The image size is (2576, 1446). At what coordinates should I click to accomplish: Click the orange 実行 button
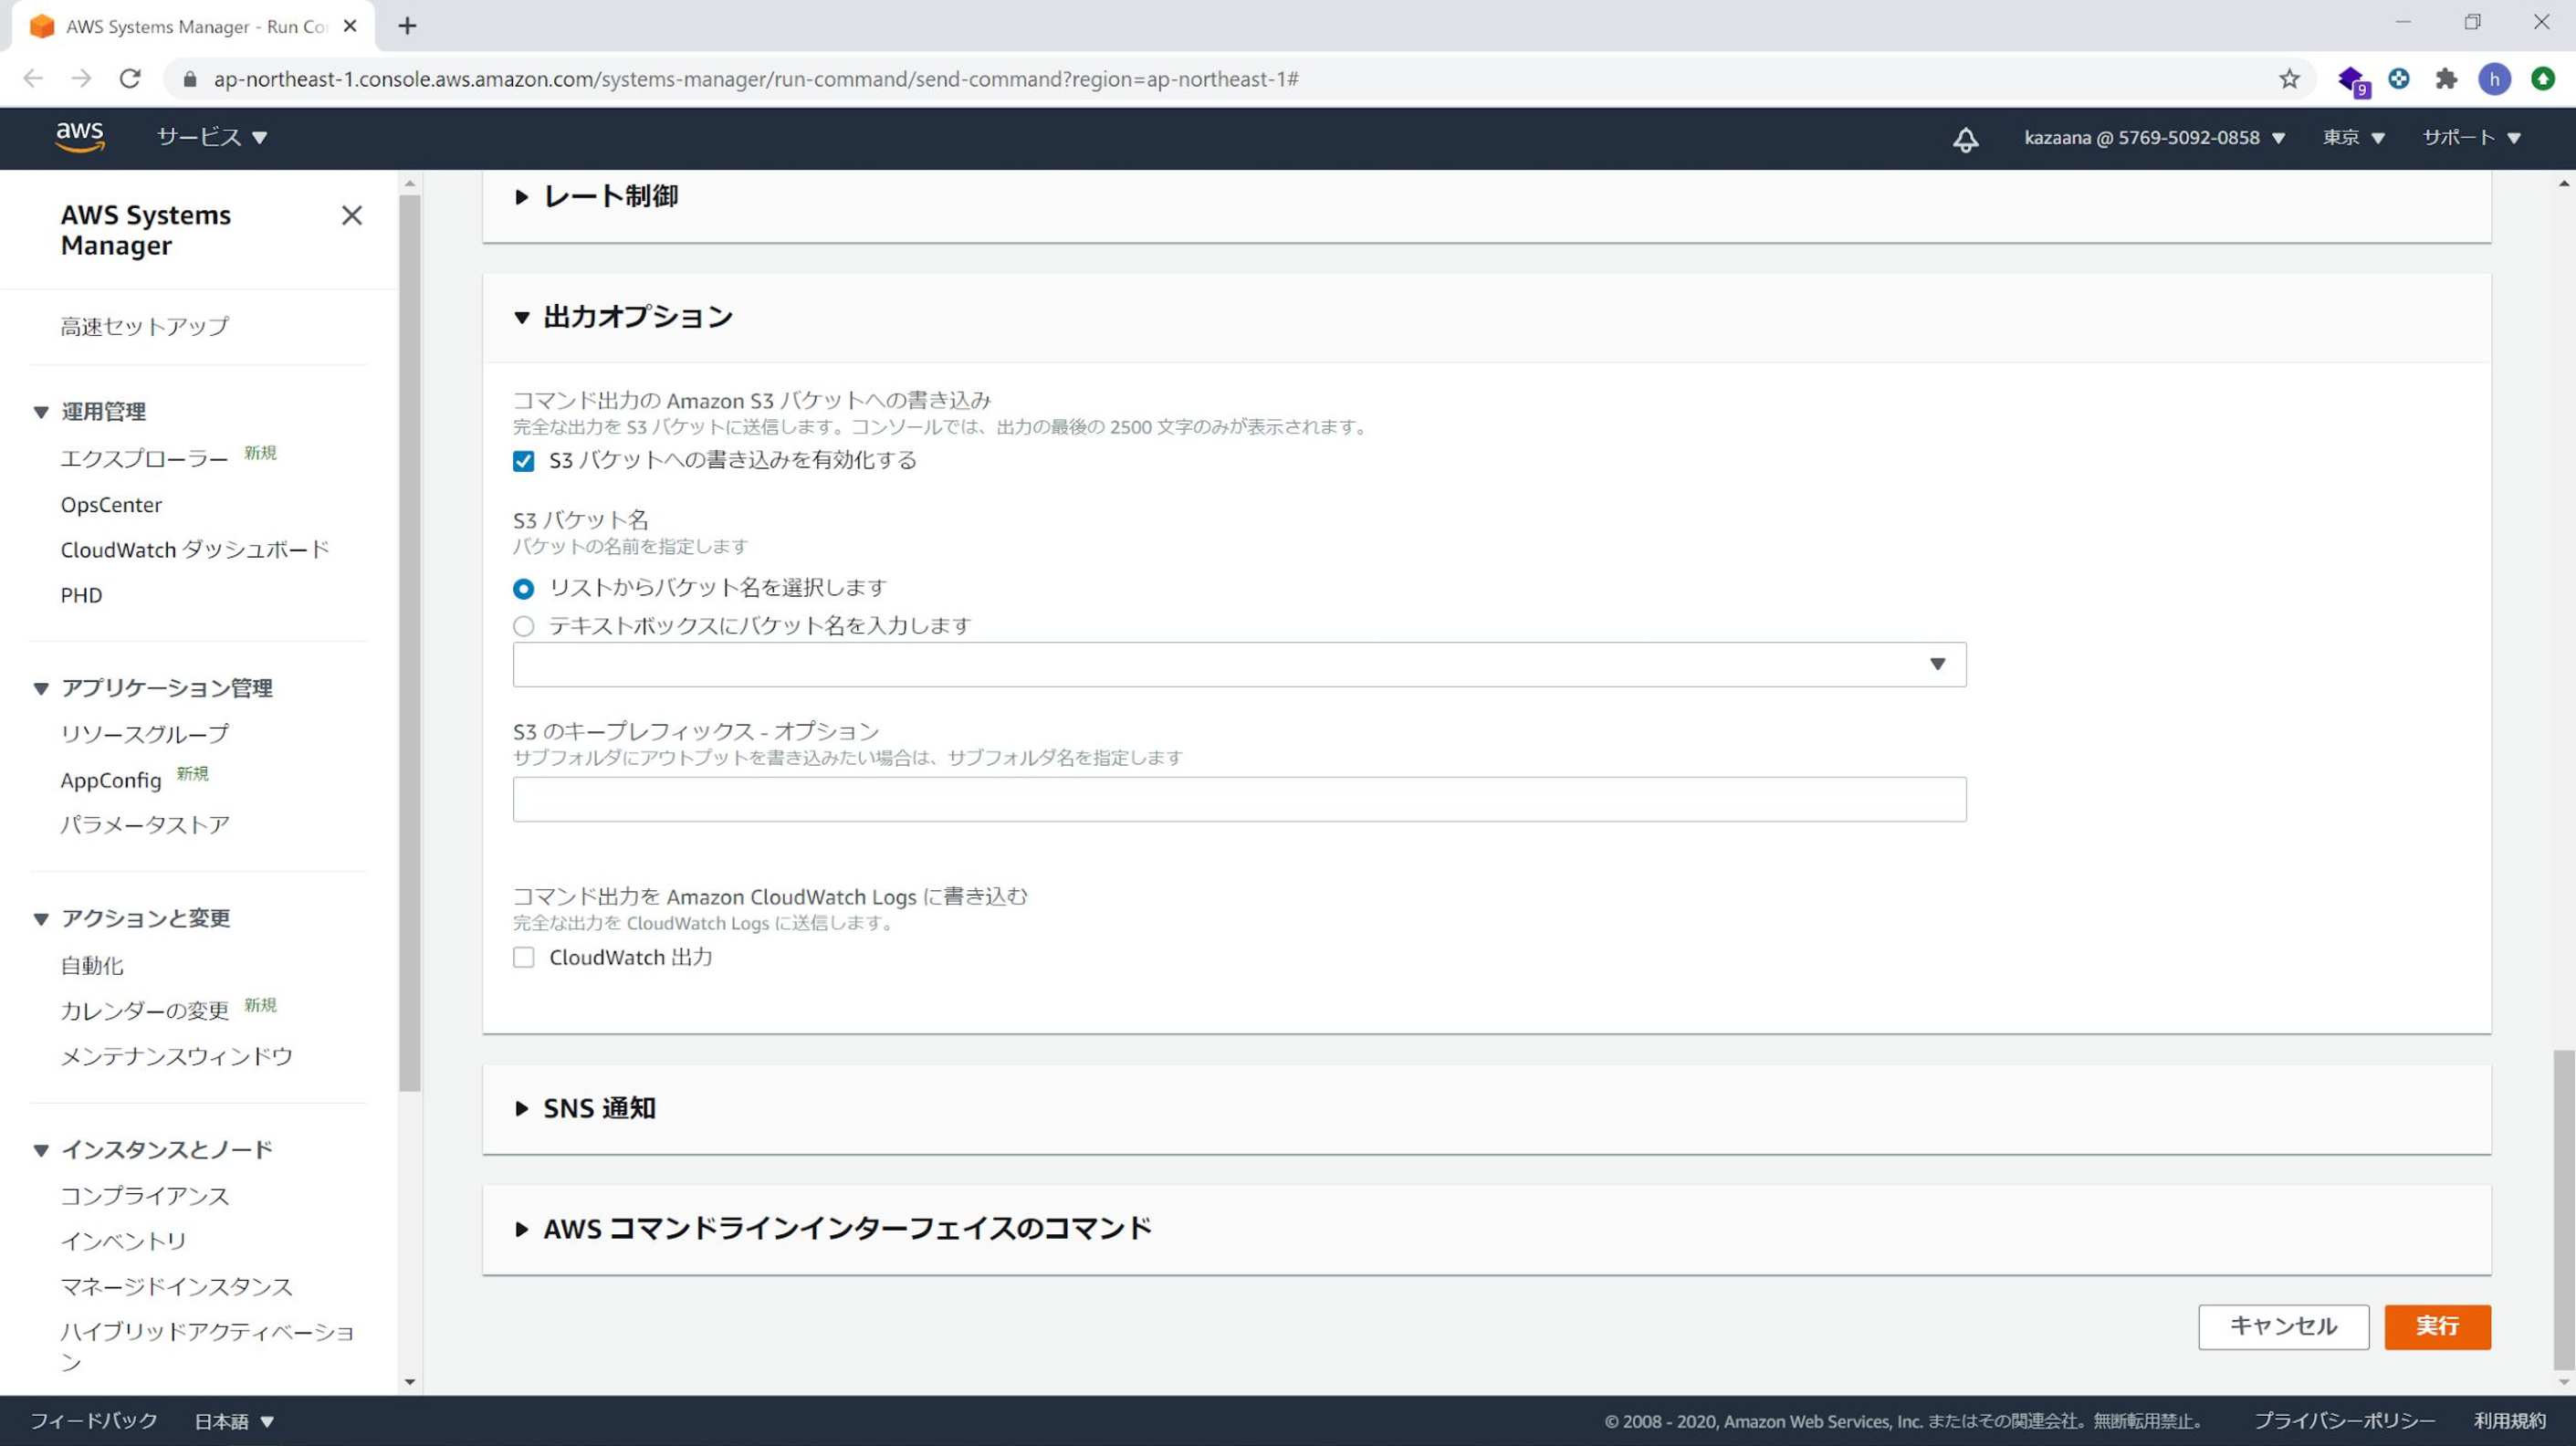click(2437, 1327)
